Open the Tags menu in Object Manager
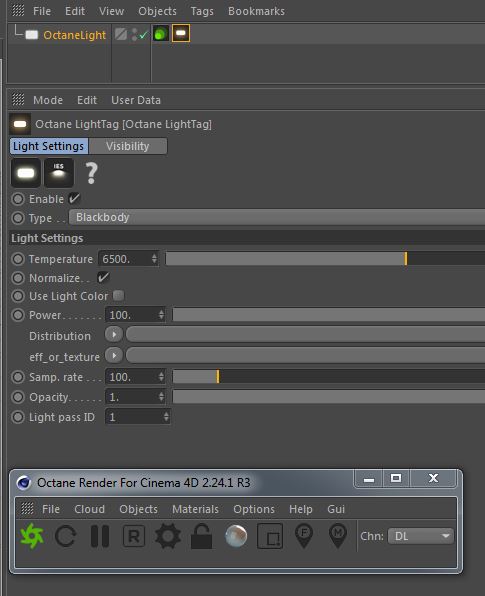Screen dimensions: 485x596 tap(202, 11)
